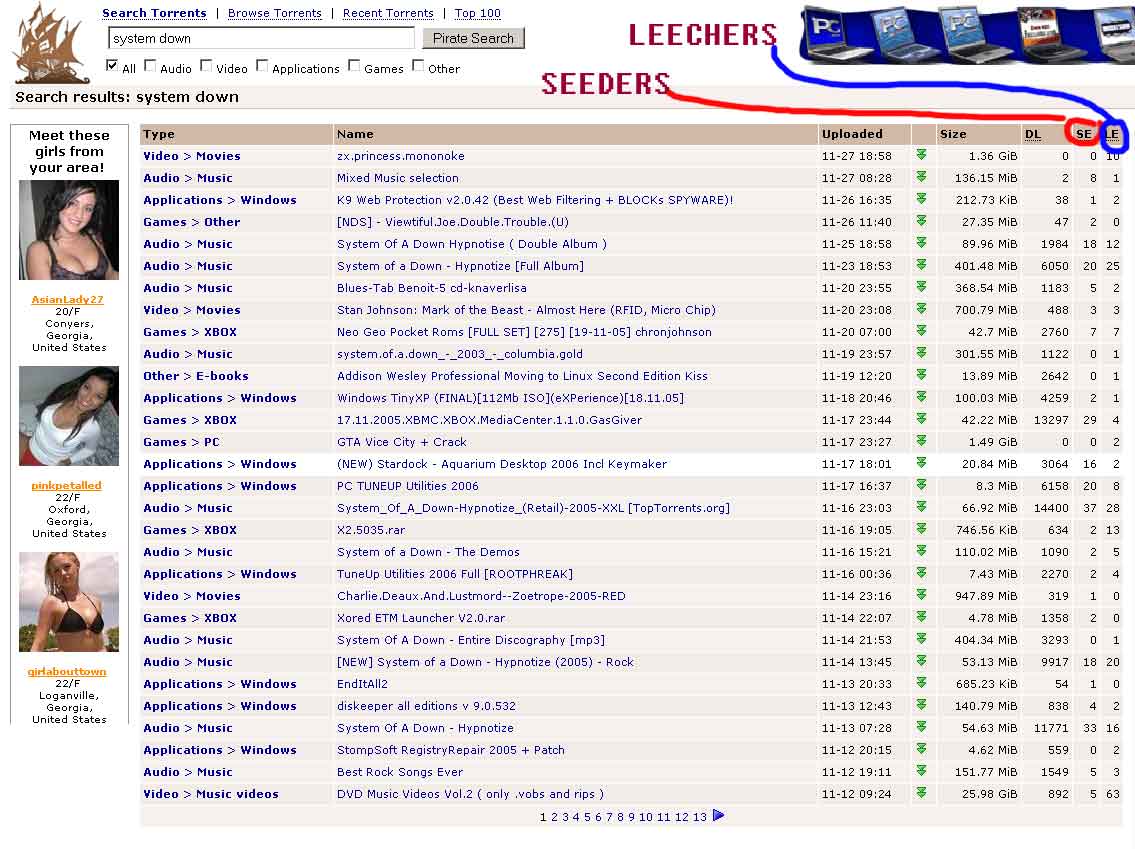Download arrow for Charlie.Deaux Lustmord row
The image size is (1135, 849).
click(921, 594)
